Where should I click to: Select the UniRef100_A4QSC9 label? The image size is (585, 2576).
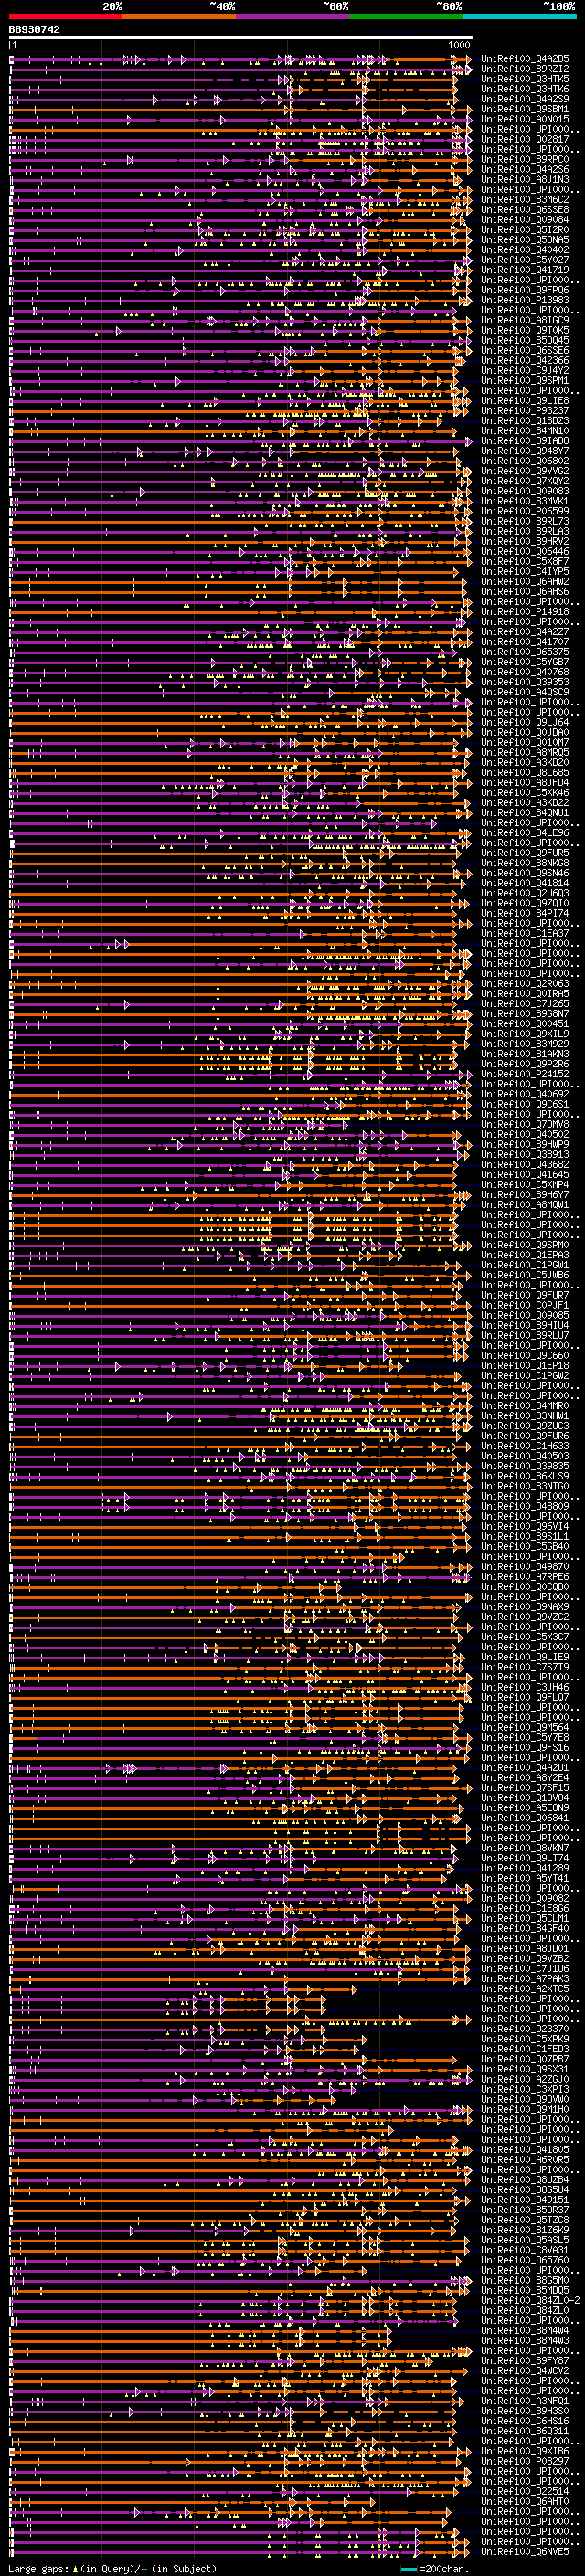click(x=525, y=692)
